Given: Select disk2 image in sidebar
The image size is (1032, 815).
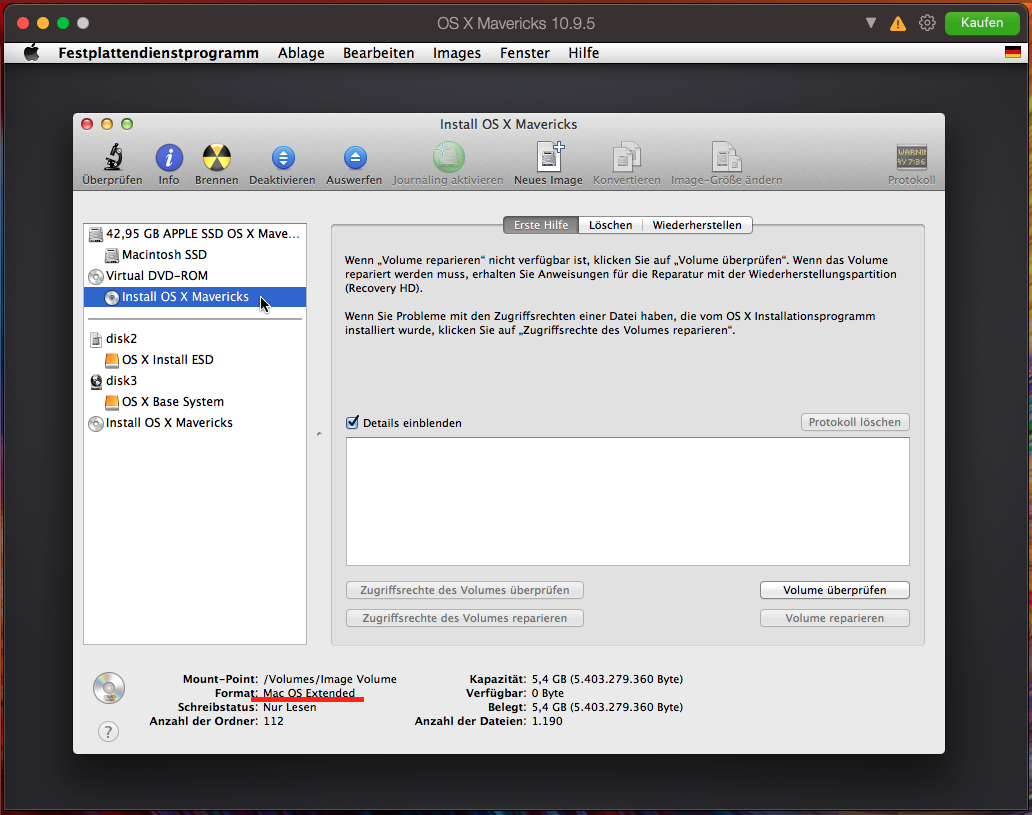Looking at the screenshot, I should point(195,339).
